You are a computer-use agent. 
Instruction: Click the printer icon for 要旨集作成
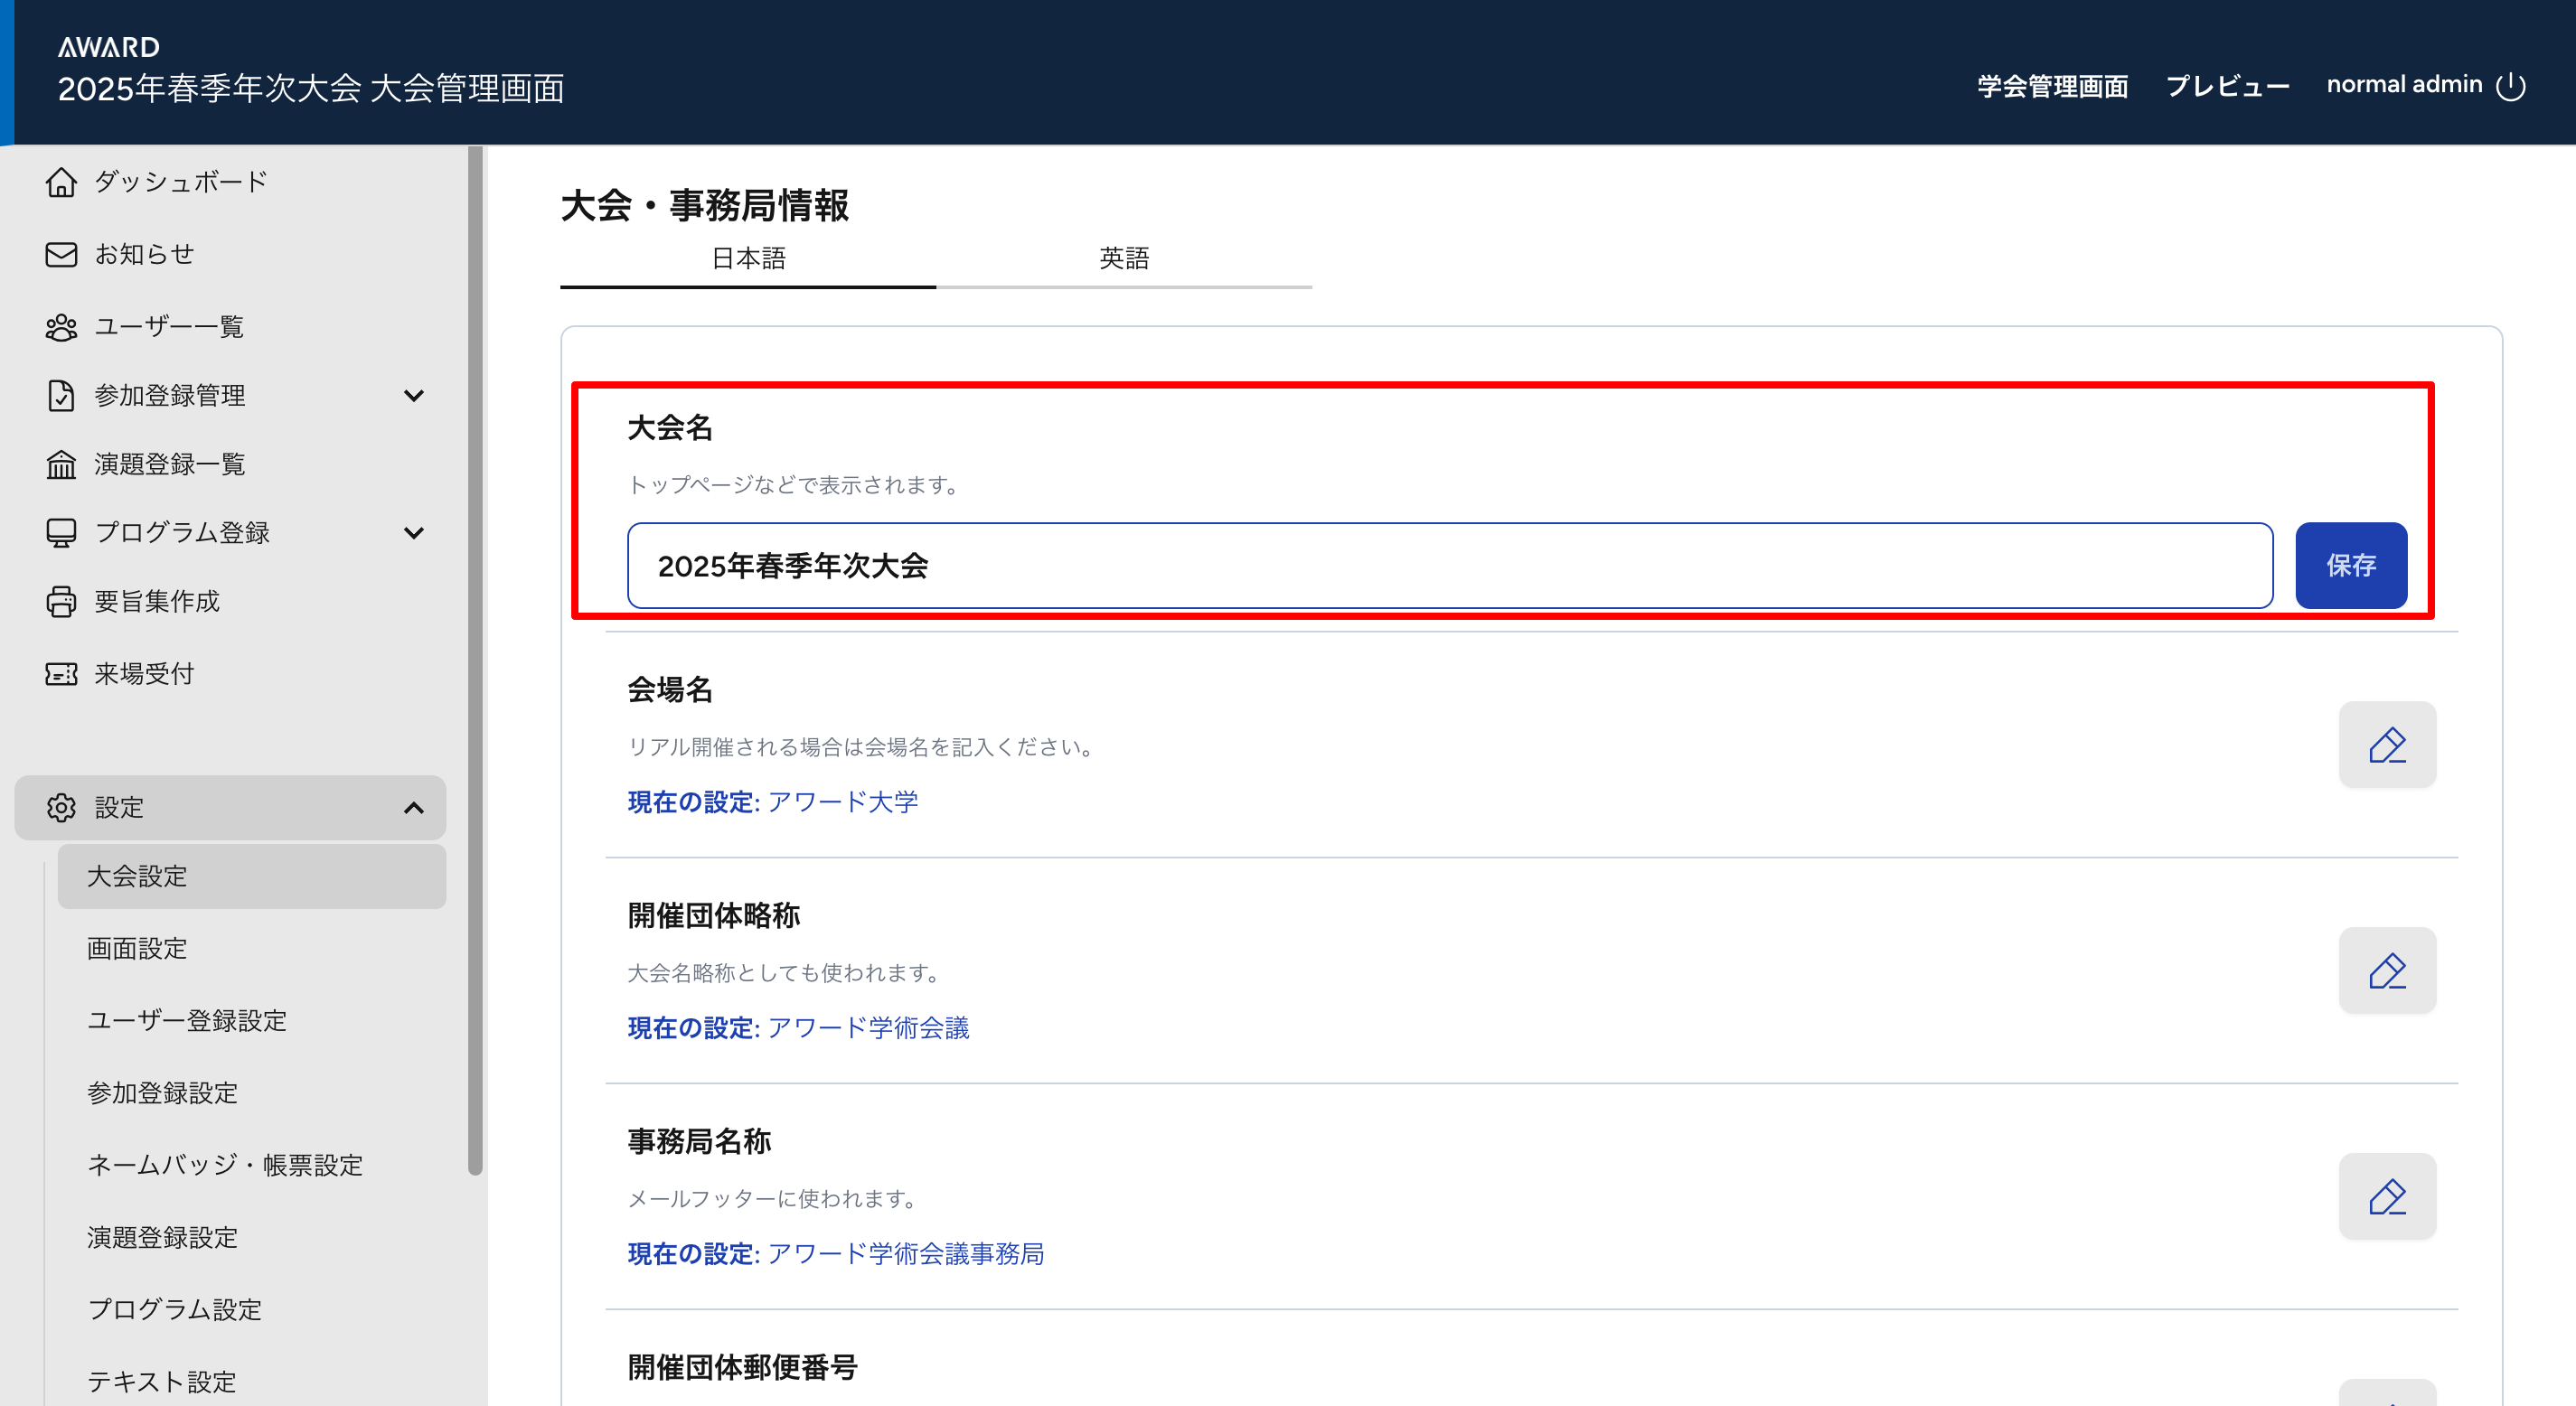(61, 601)
